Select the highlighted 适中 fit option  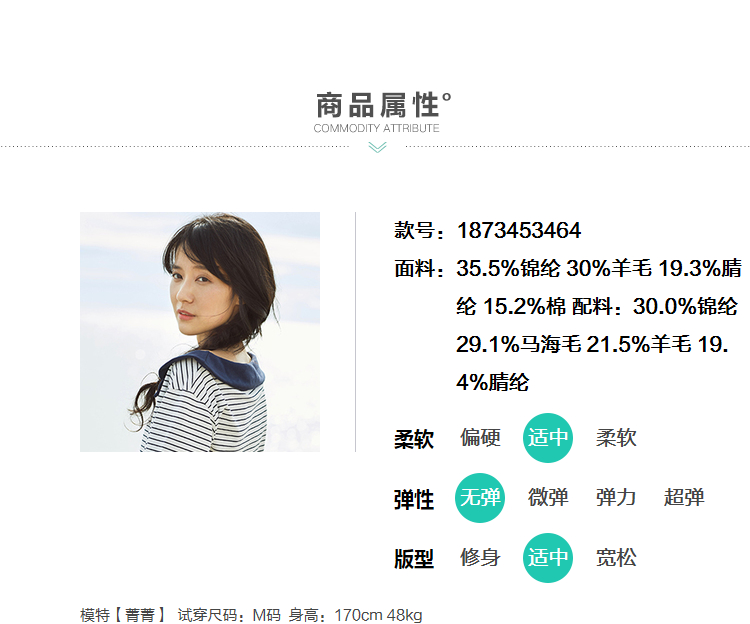point(548,558)
